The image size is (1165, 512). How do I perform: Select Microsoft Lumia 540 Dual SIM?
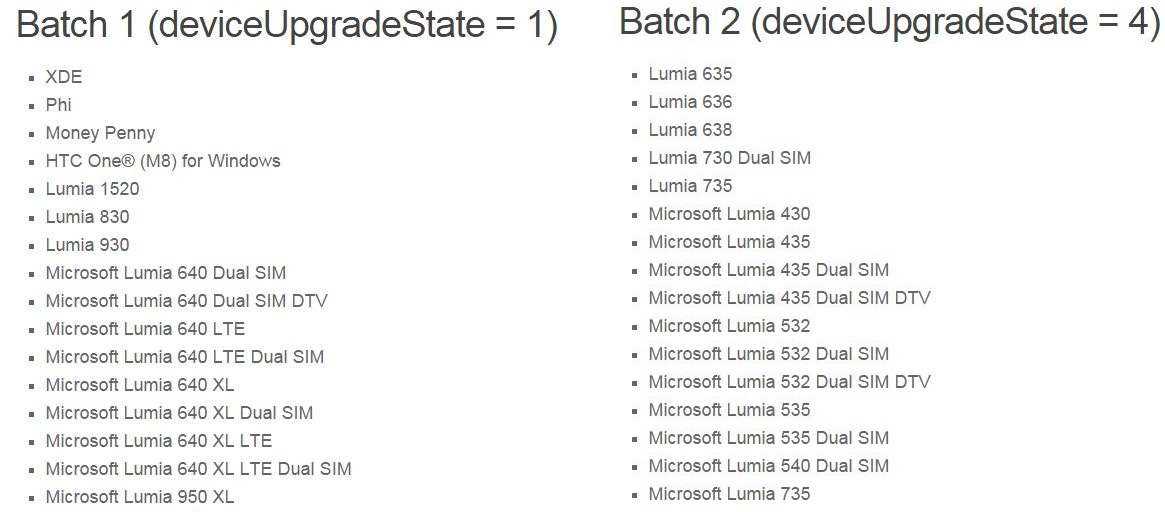pos(768,466)
